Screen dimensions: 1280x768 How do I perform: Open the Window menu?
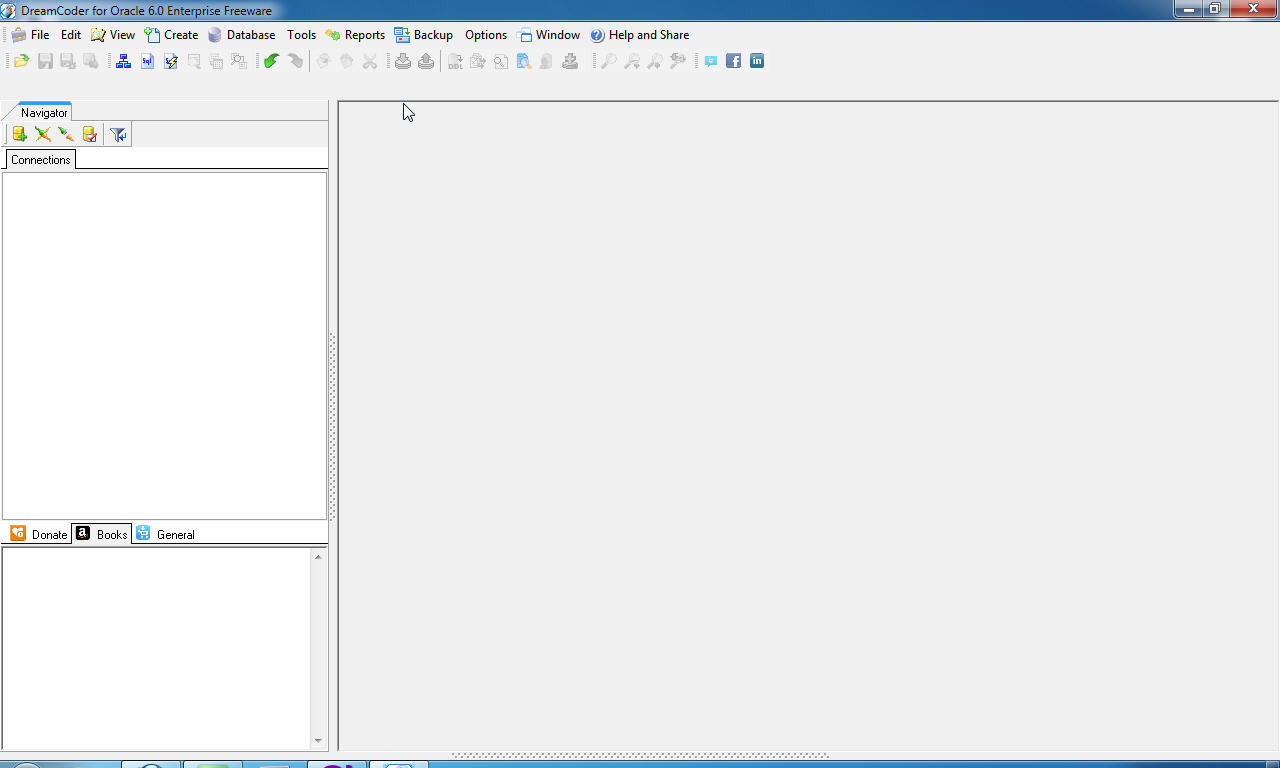pos(548,35)
